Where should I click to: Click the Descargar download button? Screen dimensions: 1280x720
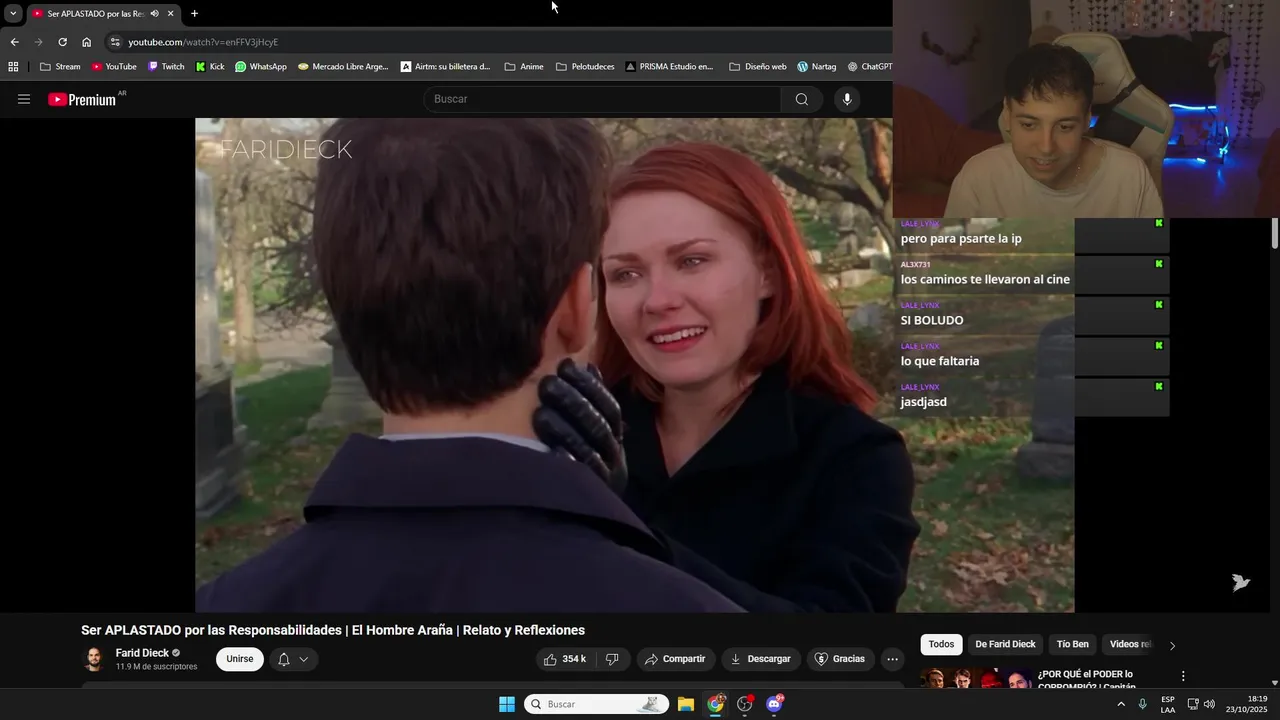[761, 659]
